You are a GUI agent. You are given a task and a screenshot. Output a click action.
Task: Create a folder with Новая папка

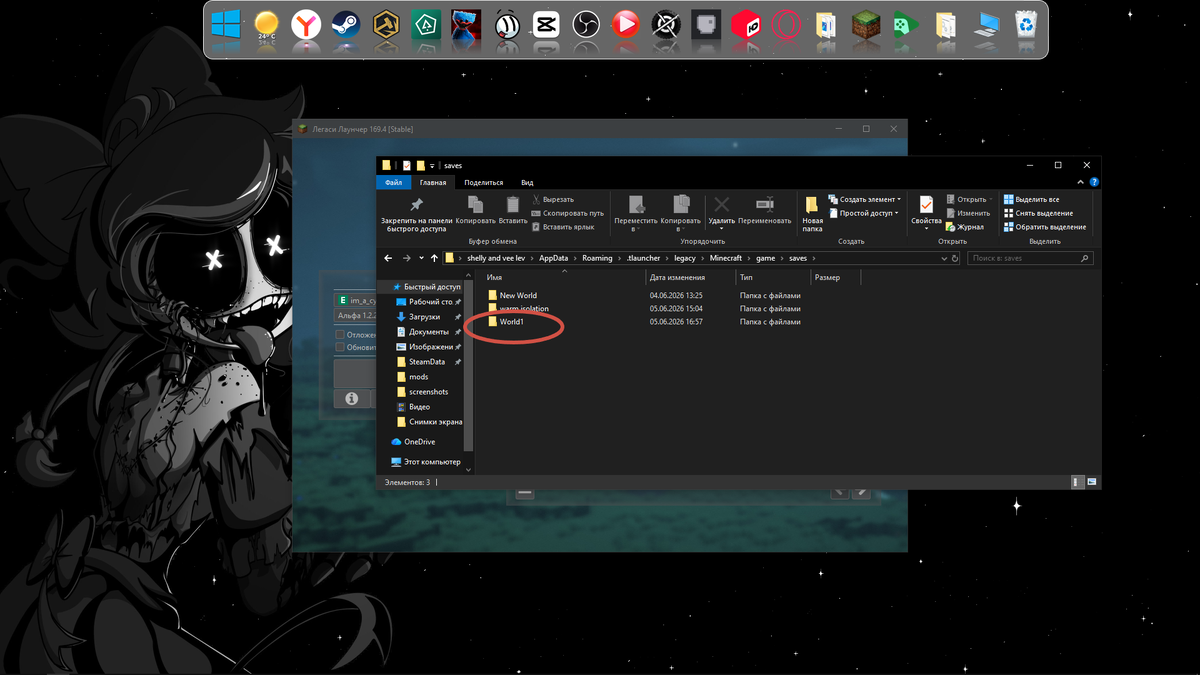pyautogui.click(x=812, y=213)
